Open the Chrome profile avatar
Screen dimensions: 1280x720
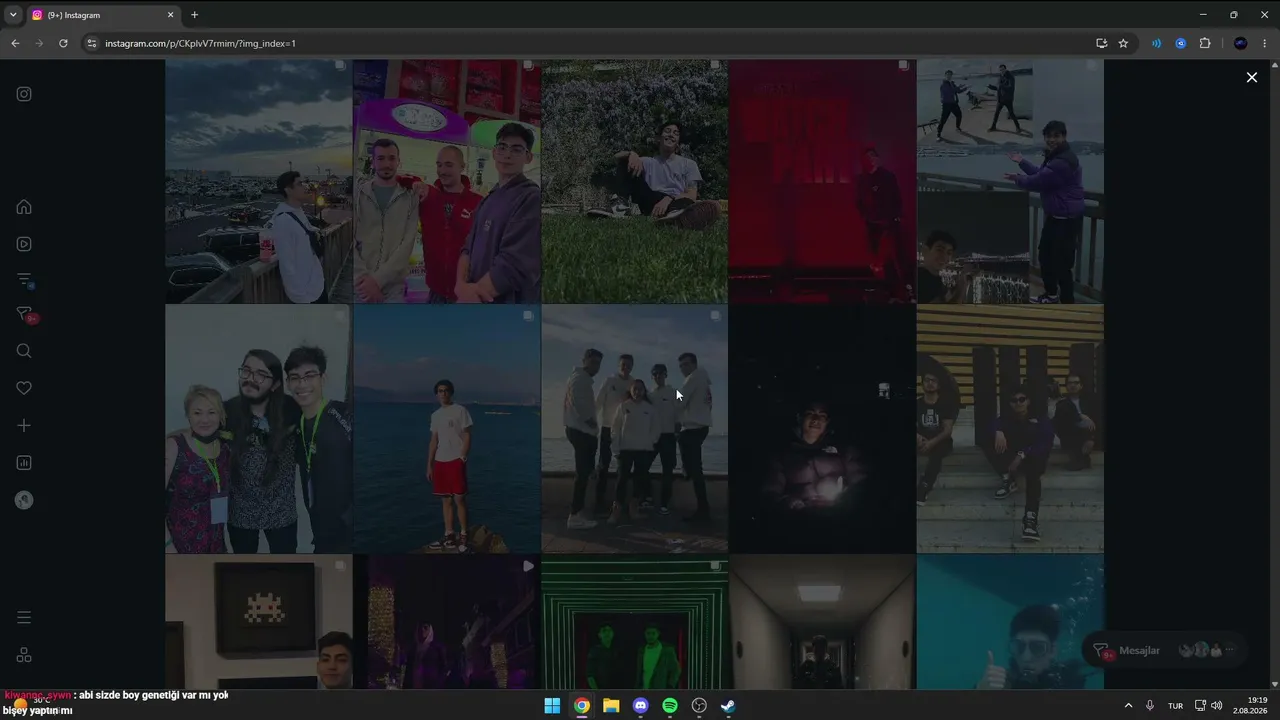[x=1241, y=43]
